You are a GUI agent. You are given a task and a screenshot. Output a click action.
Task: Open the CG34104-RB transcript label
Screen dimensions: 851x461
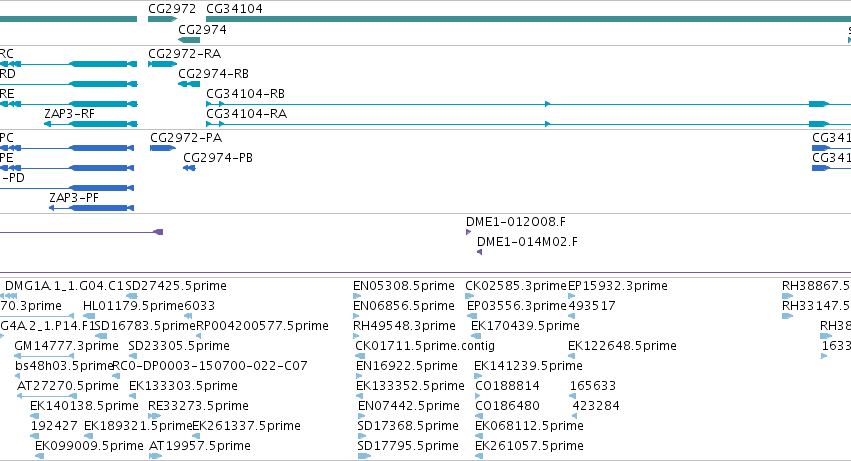[245, 94]
